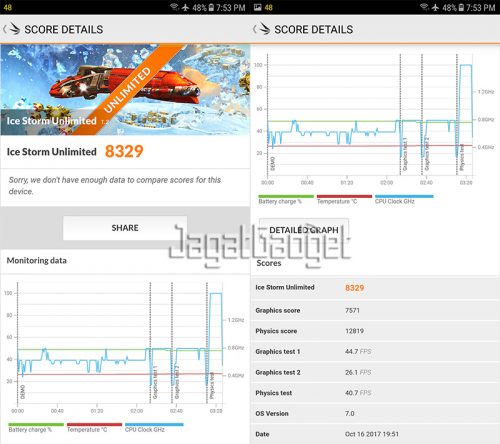Tap the Ice Storm Unlimited banner image
Image resolution: width=500 pixels, height=444 pixels.
click(125, 90)
